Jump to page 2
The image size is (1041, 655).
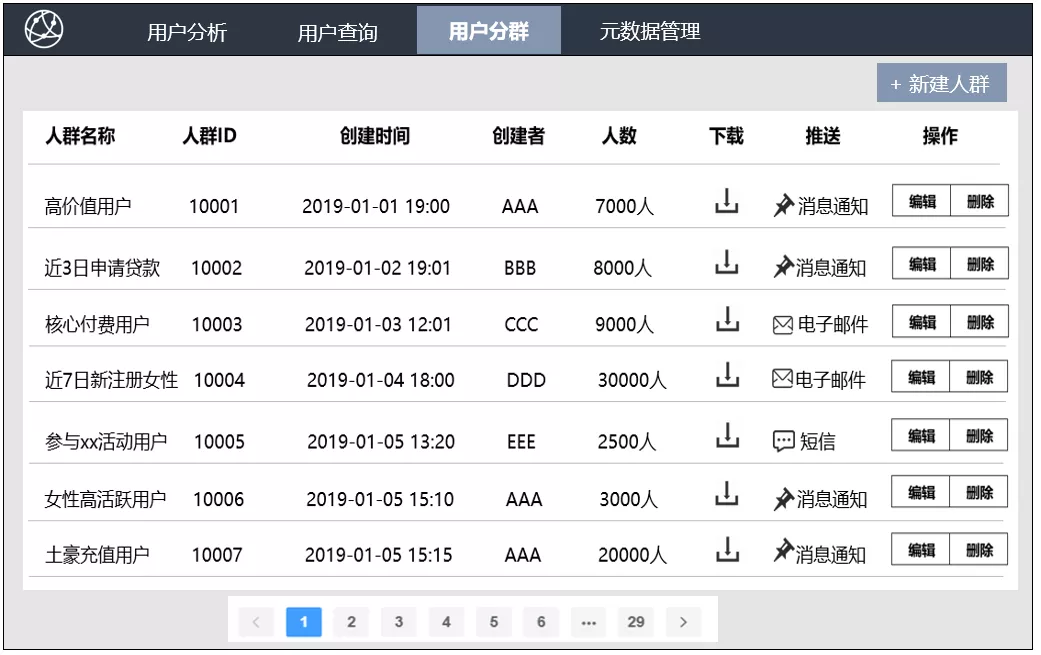click(x=351, y=622)
